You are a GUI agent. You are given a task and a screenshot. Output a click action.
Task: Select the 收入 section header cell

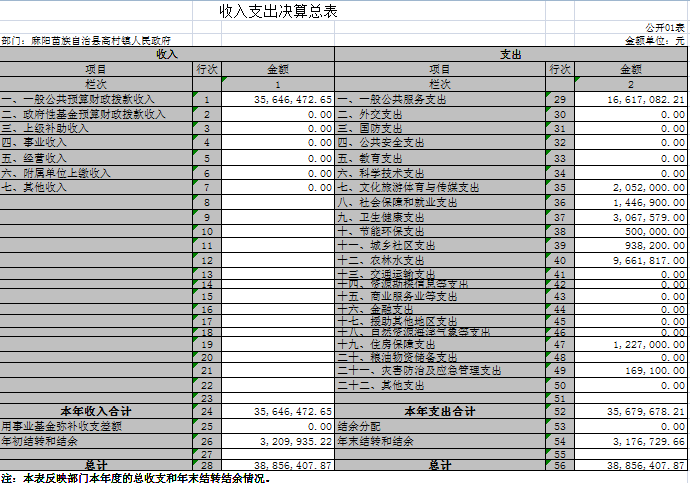(167, 54)
